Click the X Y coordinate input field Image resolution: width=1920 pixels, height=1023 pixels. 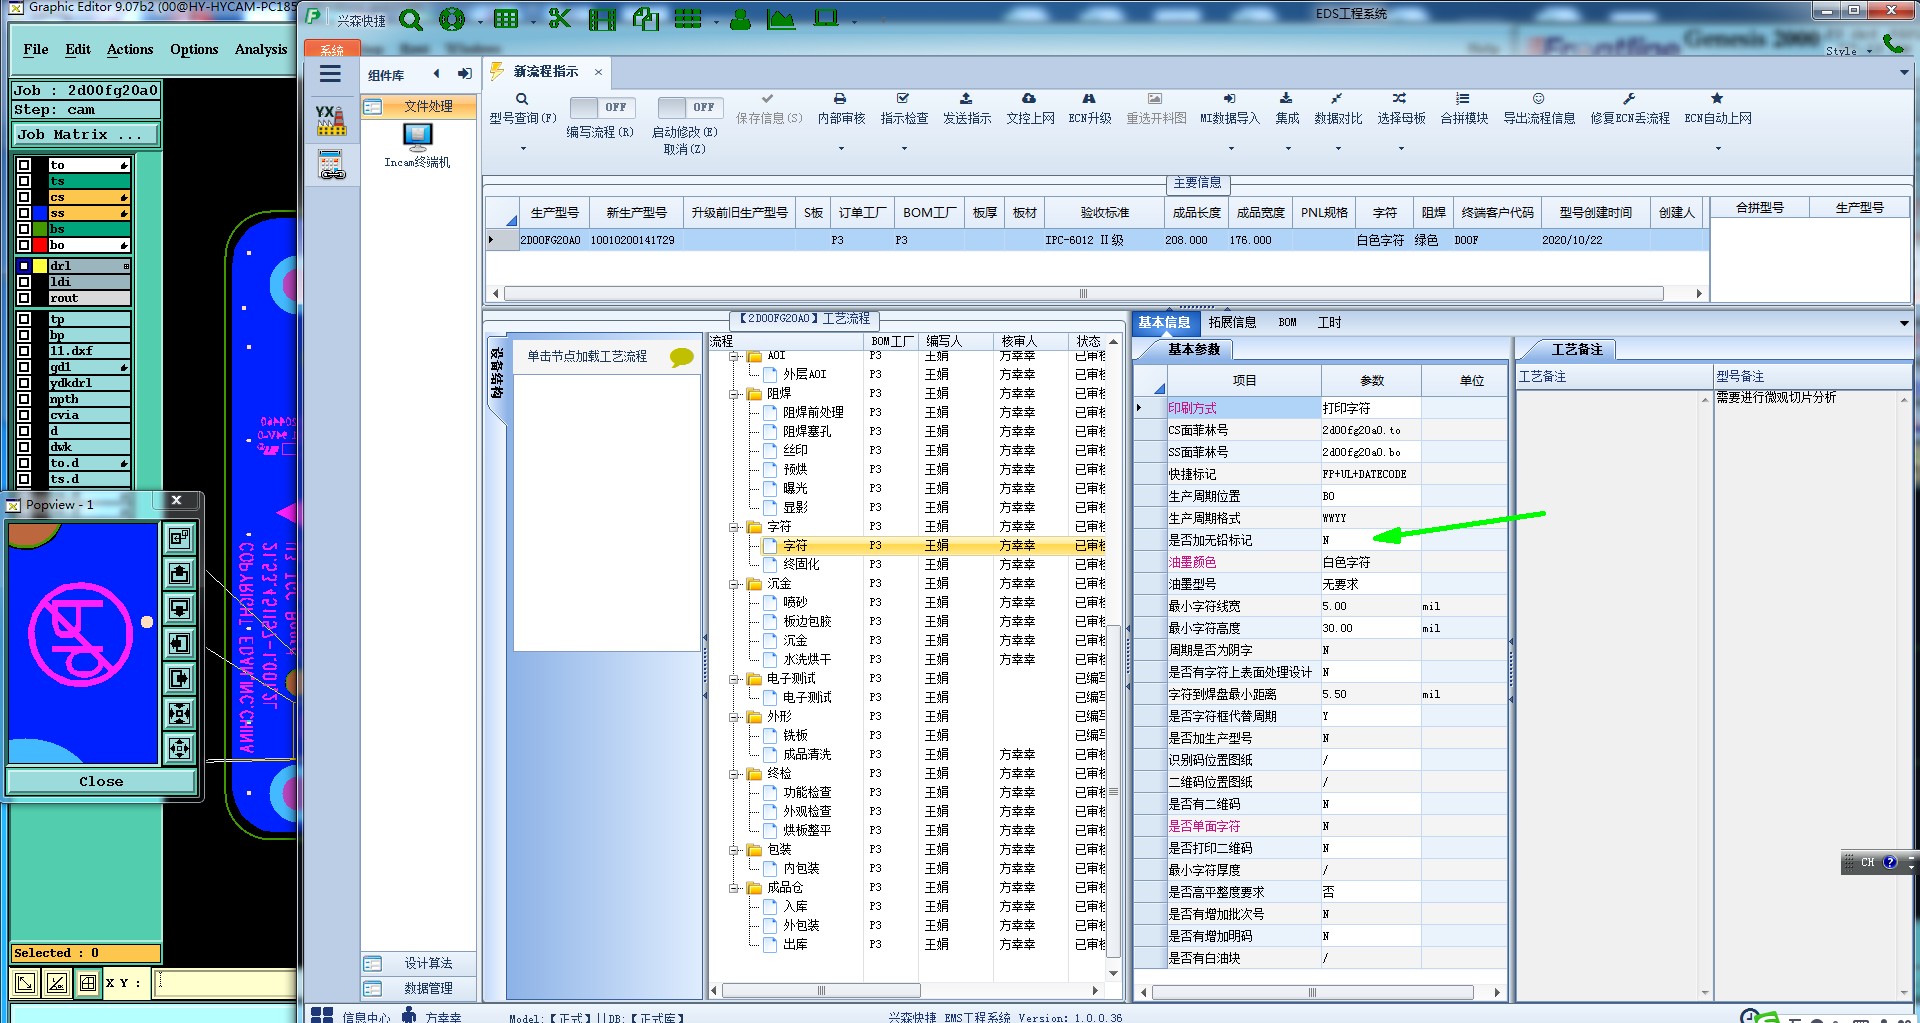[225, 983]
